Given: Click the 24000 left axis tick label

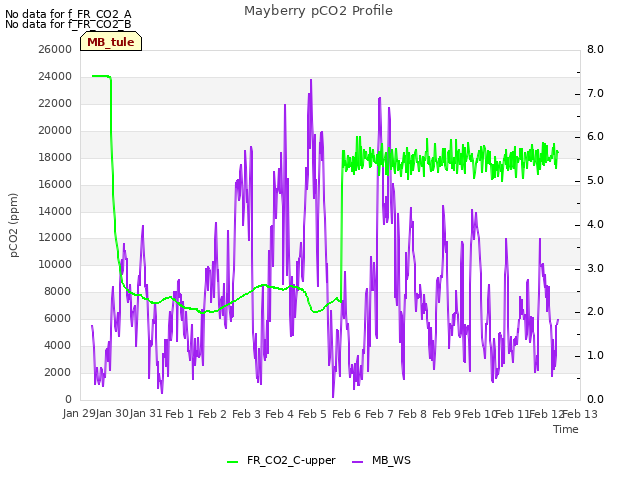Looking at the screenshot, I should (55, 76).
